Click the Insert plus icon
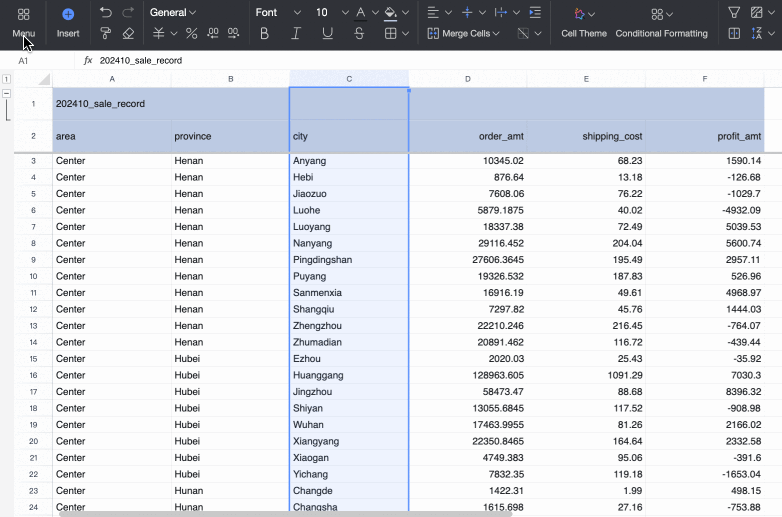 tap(68, 14)
